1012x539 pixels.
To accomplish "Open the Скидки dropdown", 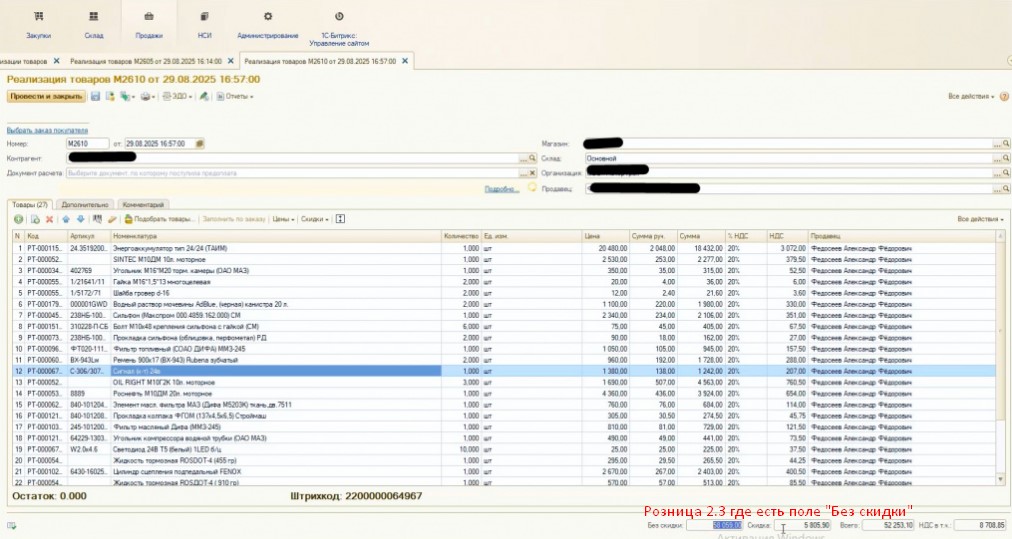I will pos(315,219).
